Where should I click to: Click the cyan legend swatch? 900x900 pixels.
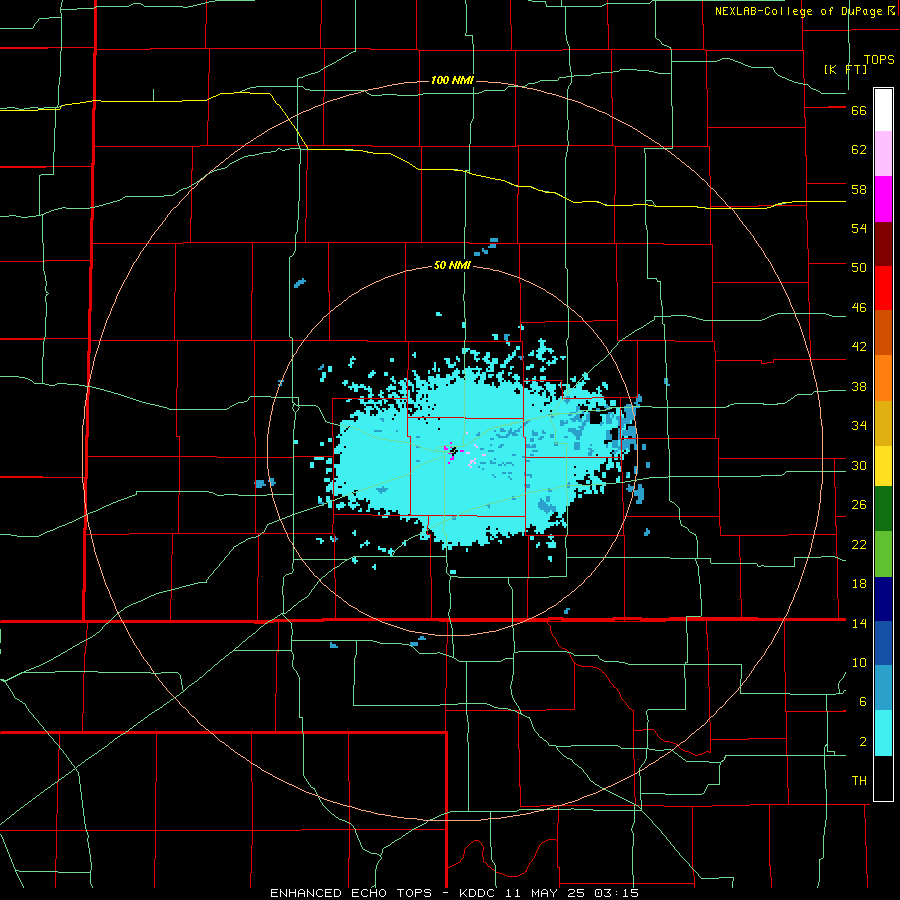tap(883, 733)
